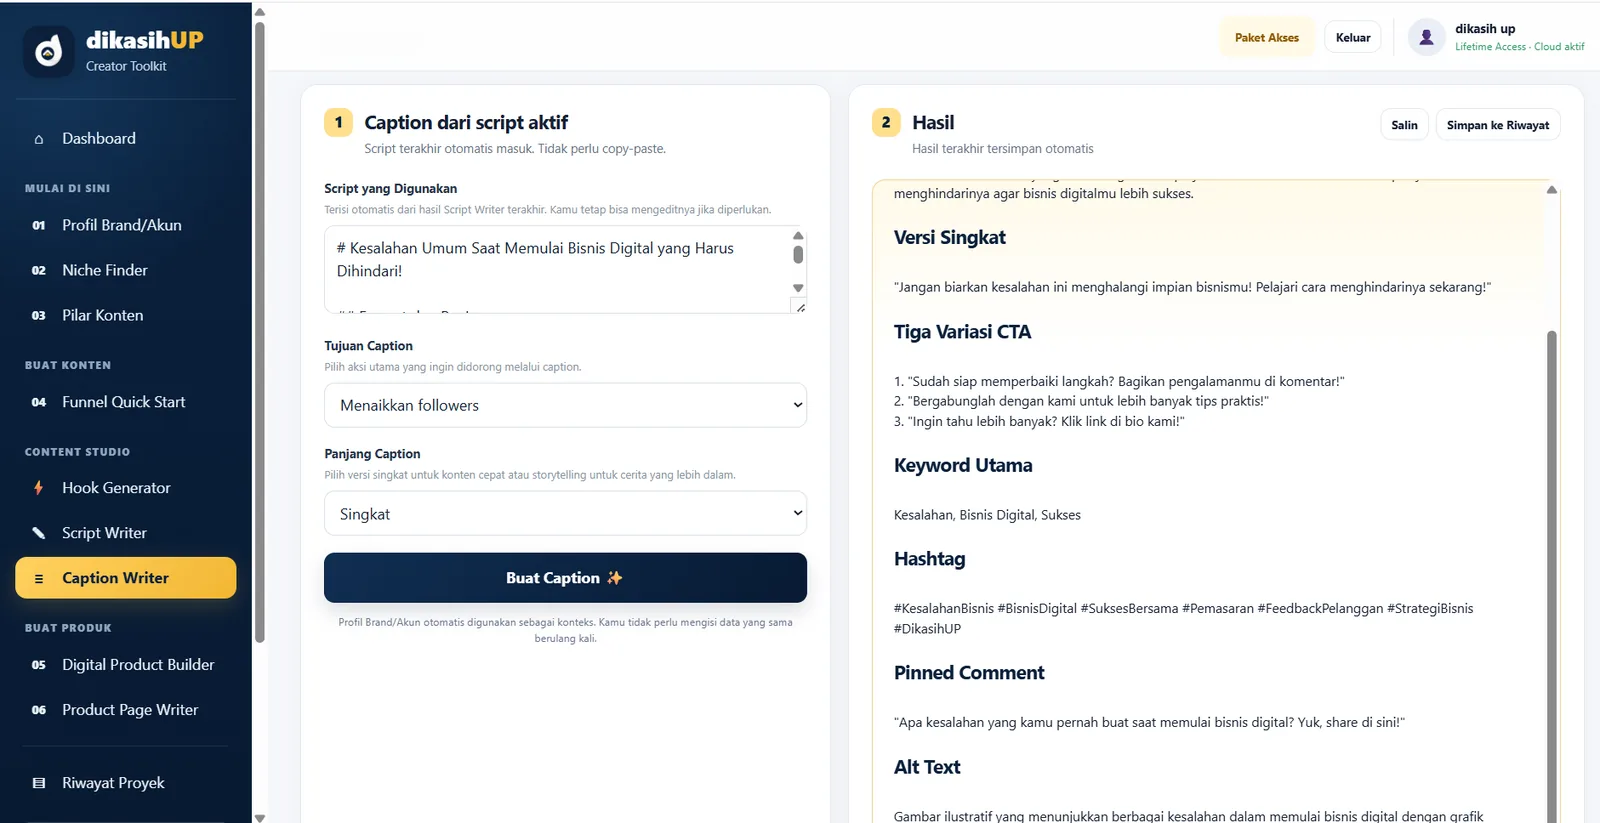This screenshot has width=1600, height=823.
Task: Click the Keluar logout button
Action: pyautogui.click(x=1353, y=38)
